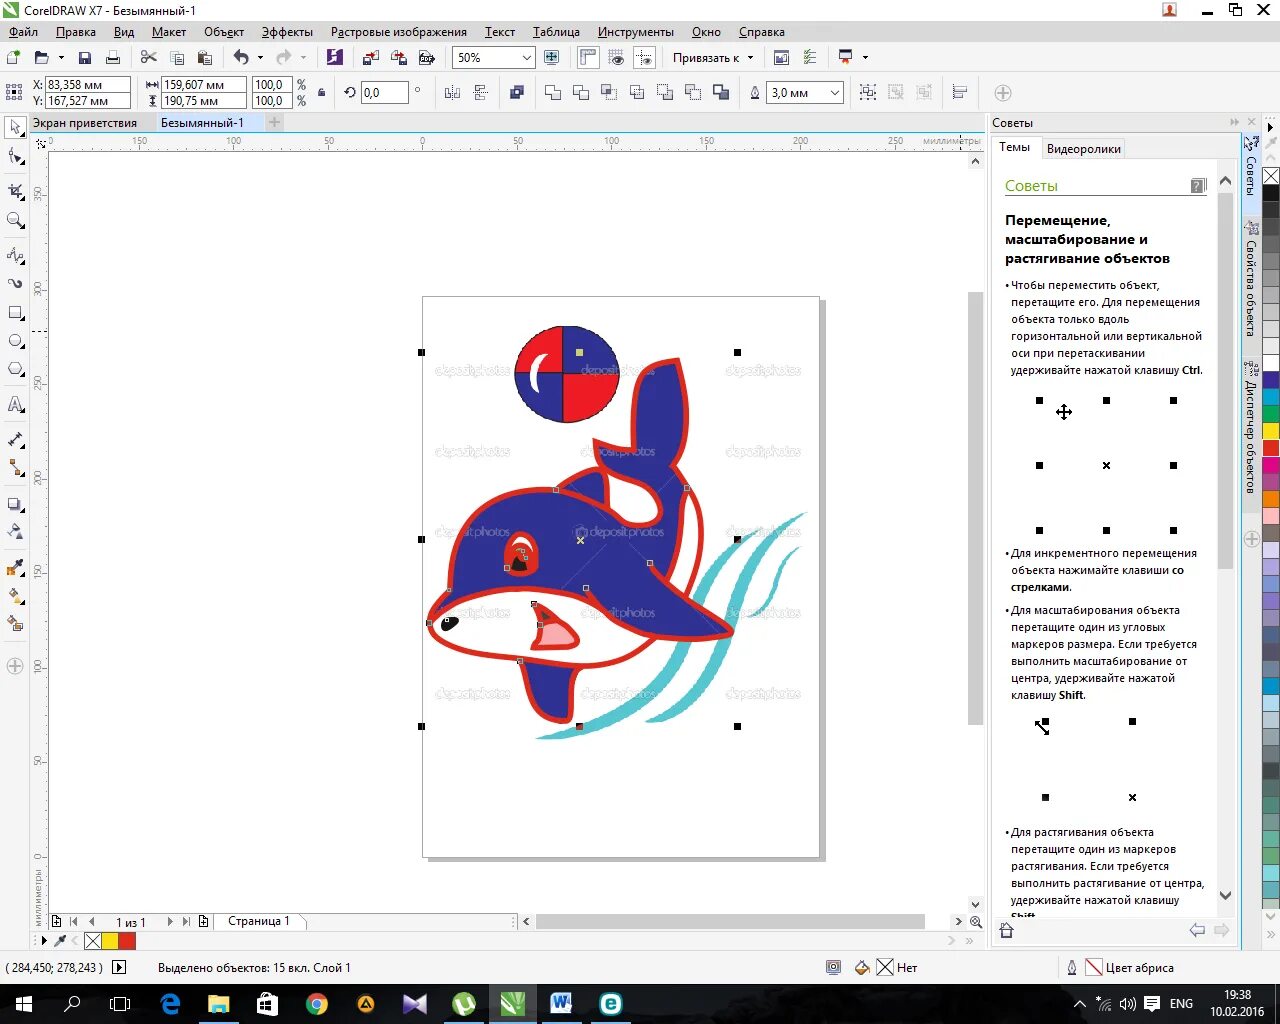Pick the yellow swatch in document palette
This screenshot has width=1280, height=1024.
point(110,941)
